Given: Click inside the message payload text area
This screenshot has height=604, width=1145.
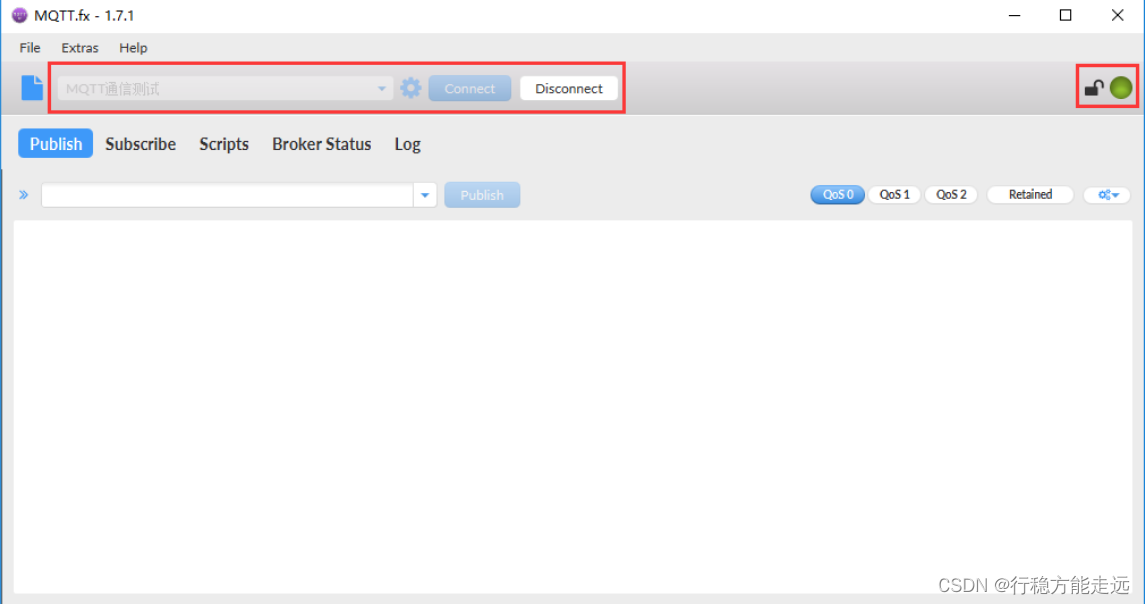Looking at the screenshot, I should (572, 406).
